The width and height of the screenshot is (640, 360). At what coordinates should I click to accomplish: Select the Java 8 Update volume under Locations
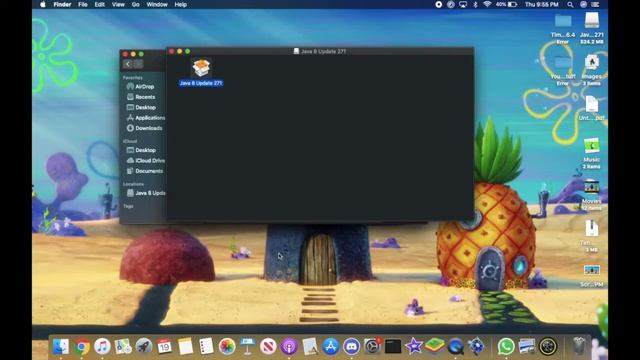146,193
